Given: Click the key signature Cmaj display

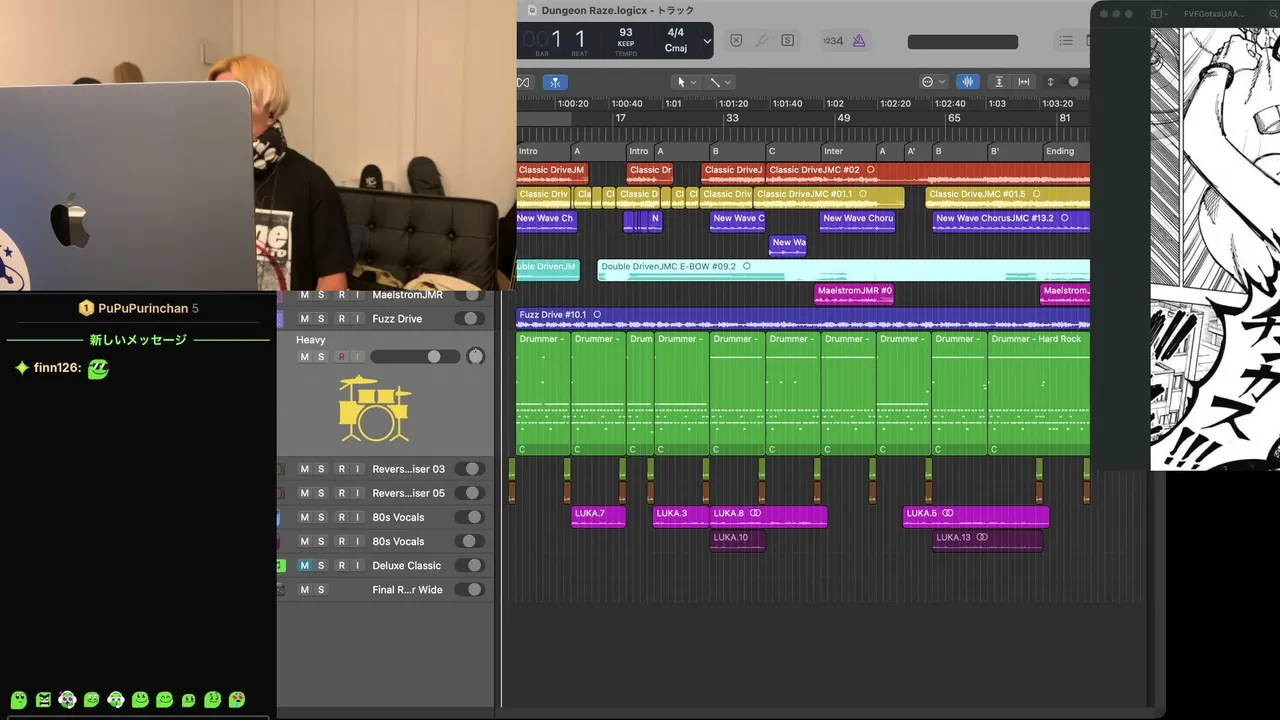Looking at the screenshot, I should pos(676,48).
